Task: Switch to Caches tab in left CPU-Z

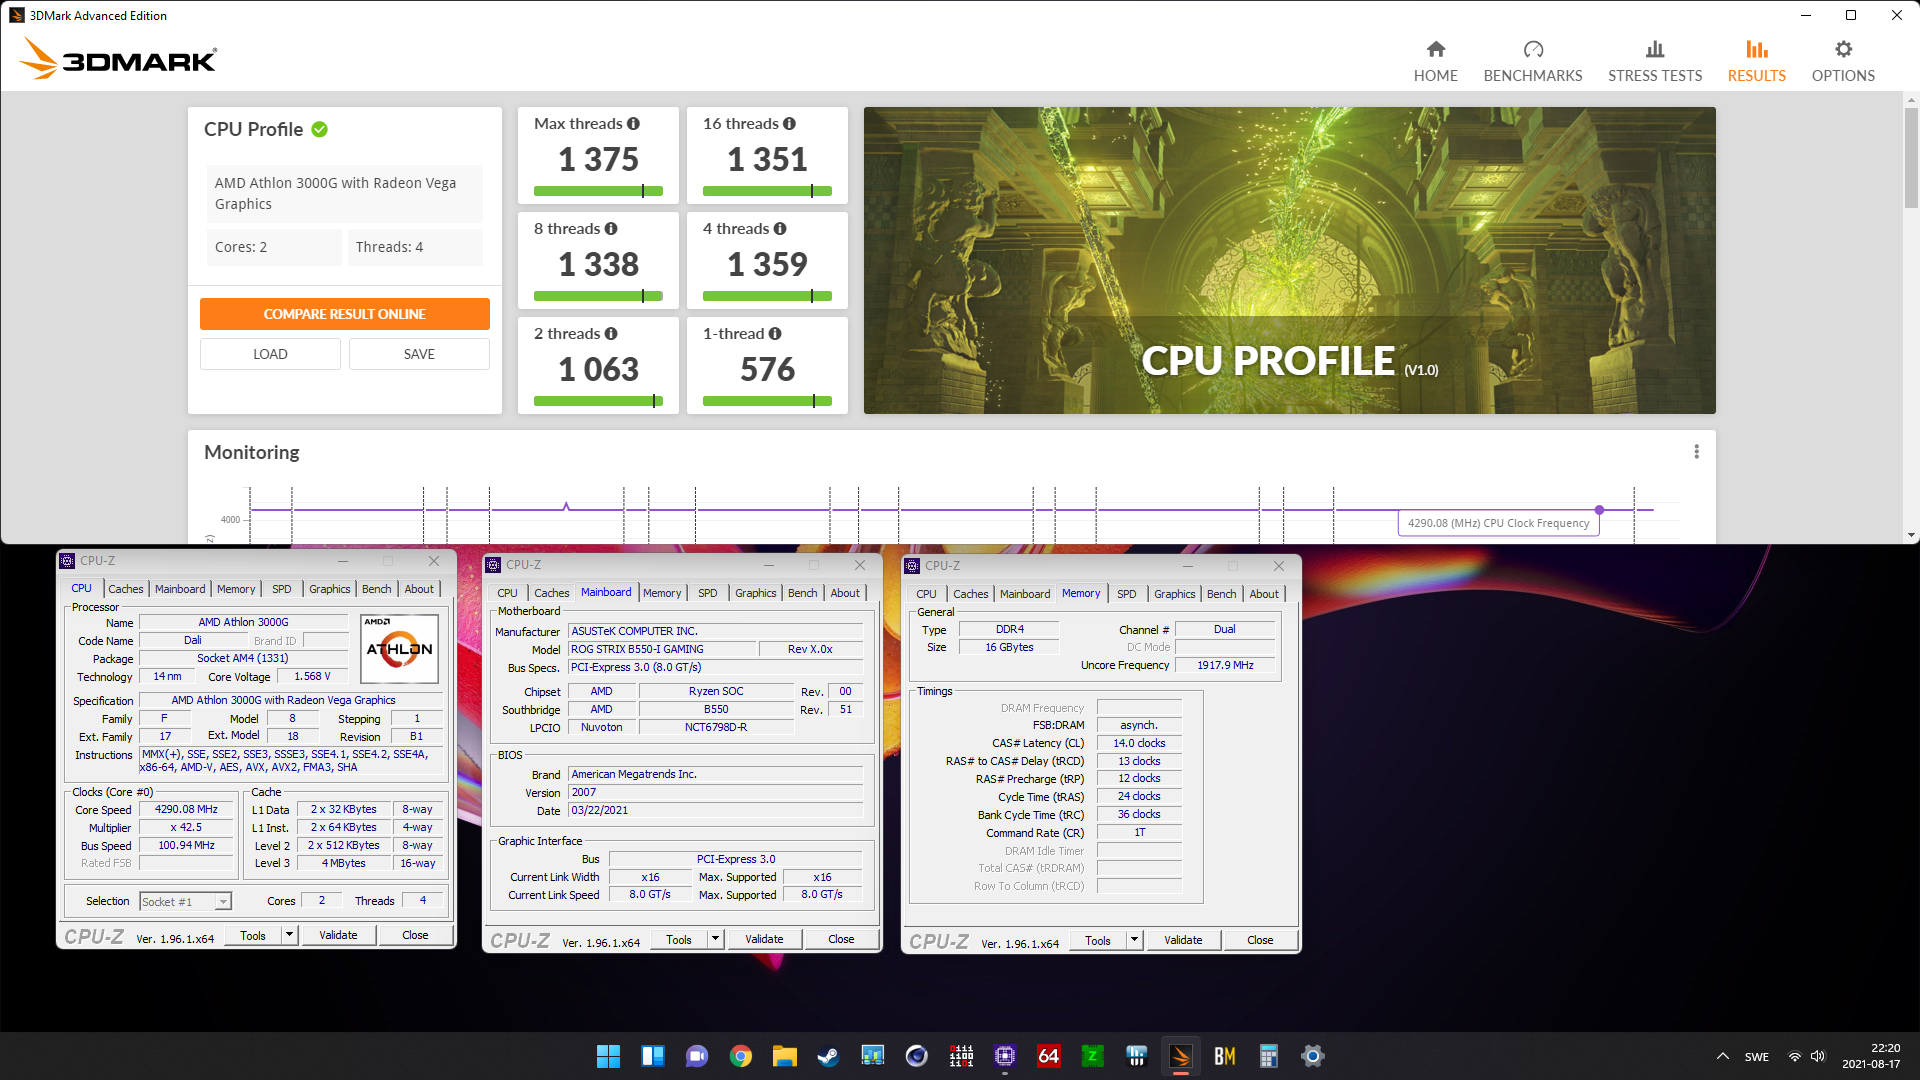Action: point(125,589)
